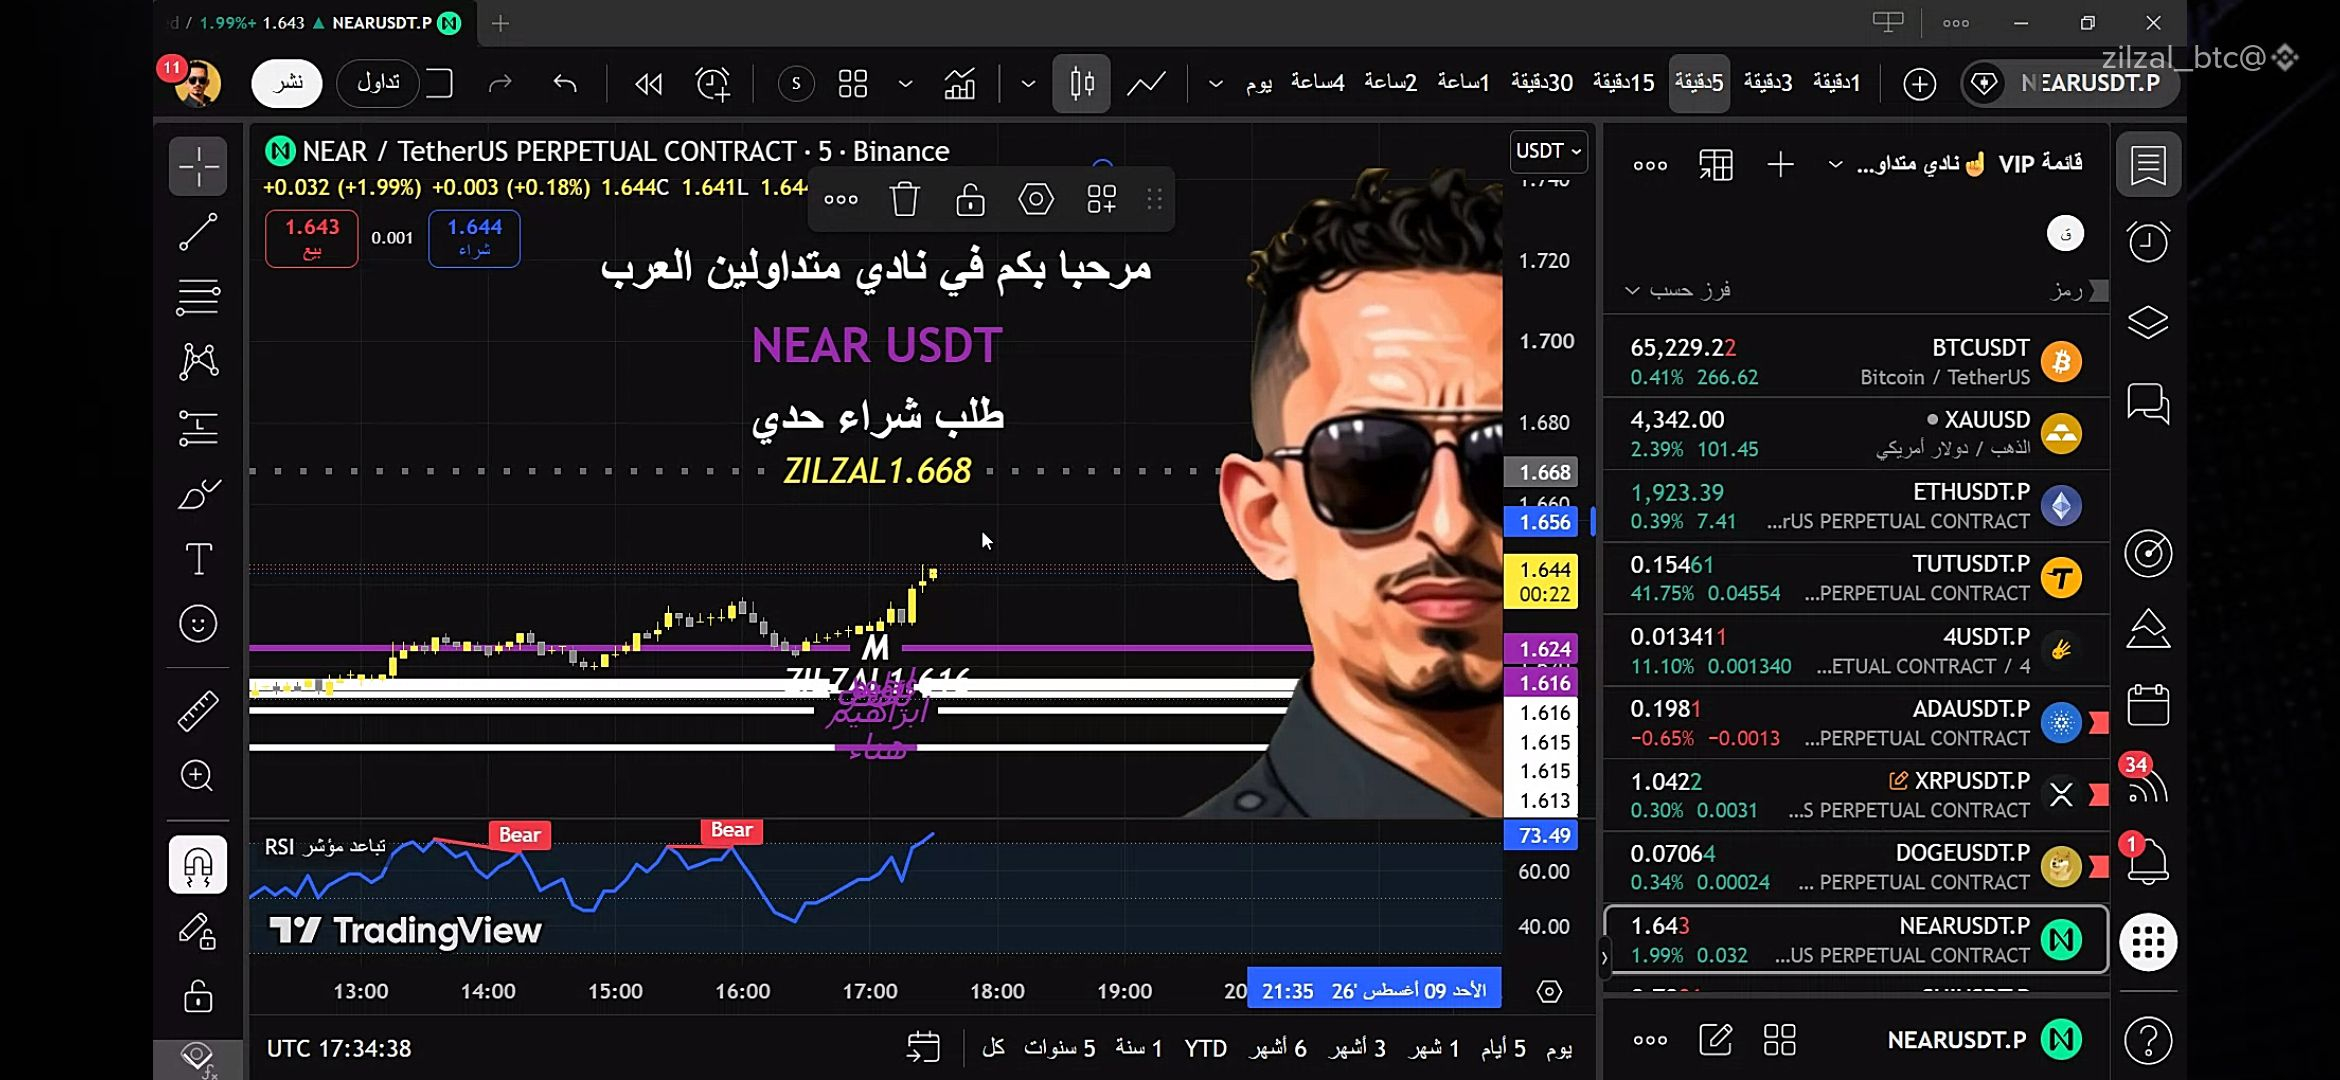The height and width of the screenshot is (1080, 2340).
Task: Click the undo arrow
Action: 565,83
